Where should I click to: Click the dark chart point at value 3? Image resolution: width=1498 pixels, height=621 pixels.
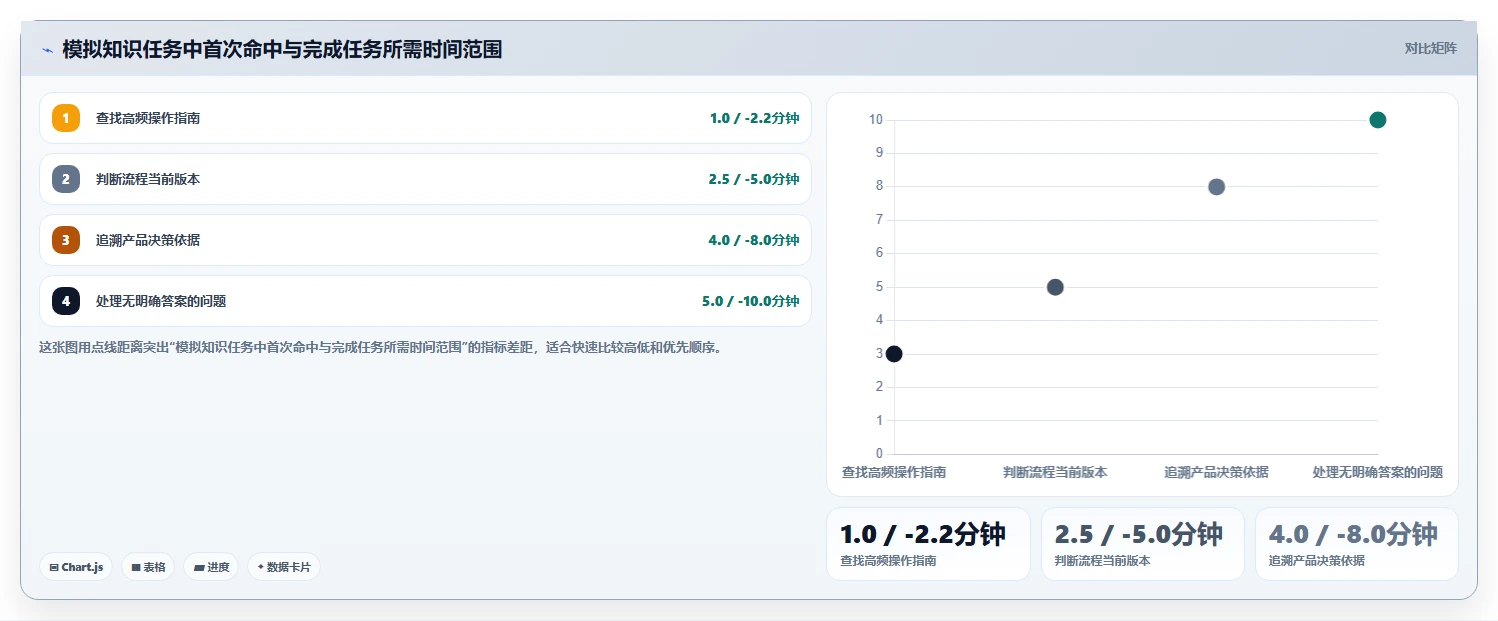coord(894,354)
